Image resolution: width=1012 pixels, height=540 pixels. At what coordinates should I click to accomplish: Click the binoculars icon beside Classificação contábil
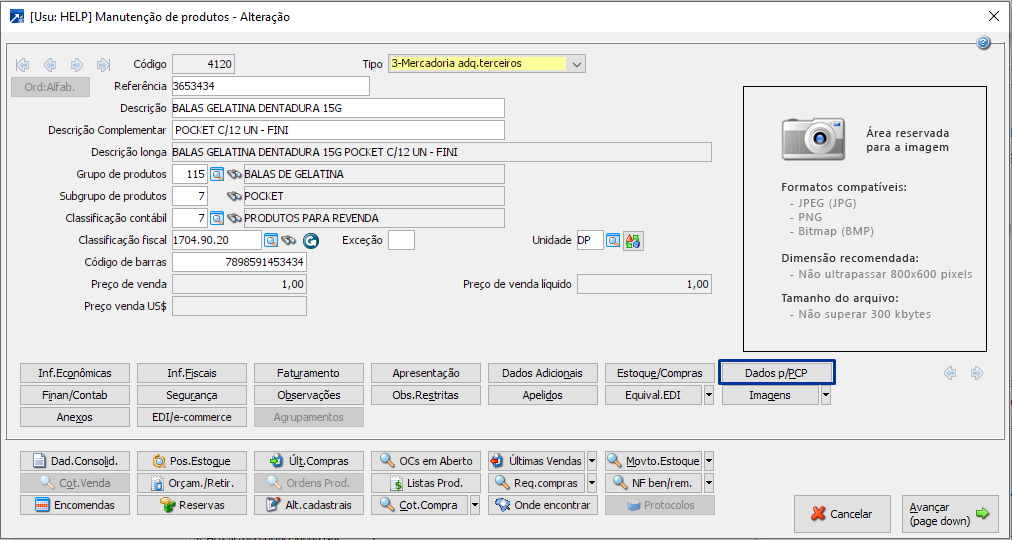tap(235, 218)
